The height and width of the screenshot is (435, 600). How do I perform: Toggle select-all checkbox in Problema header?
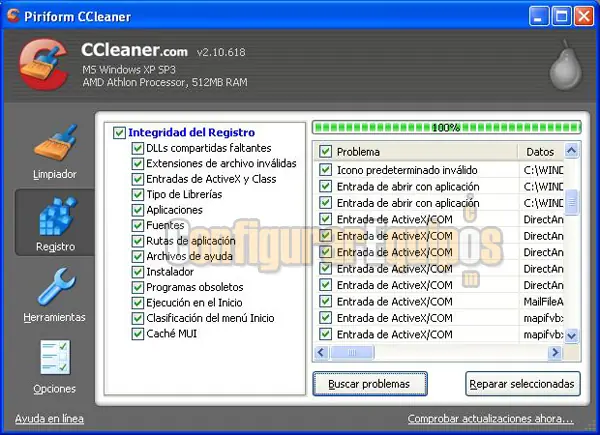[x=325, y=152]
